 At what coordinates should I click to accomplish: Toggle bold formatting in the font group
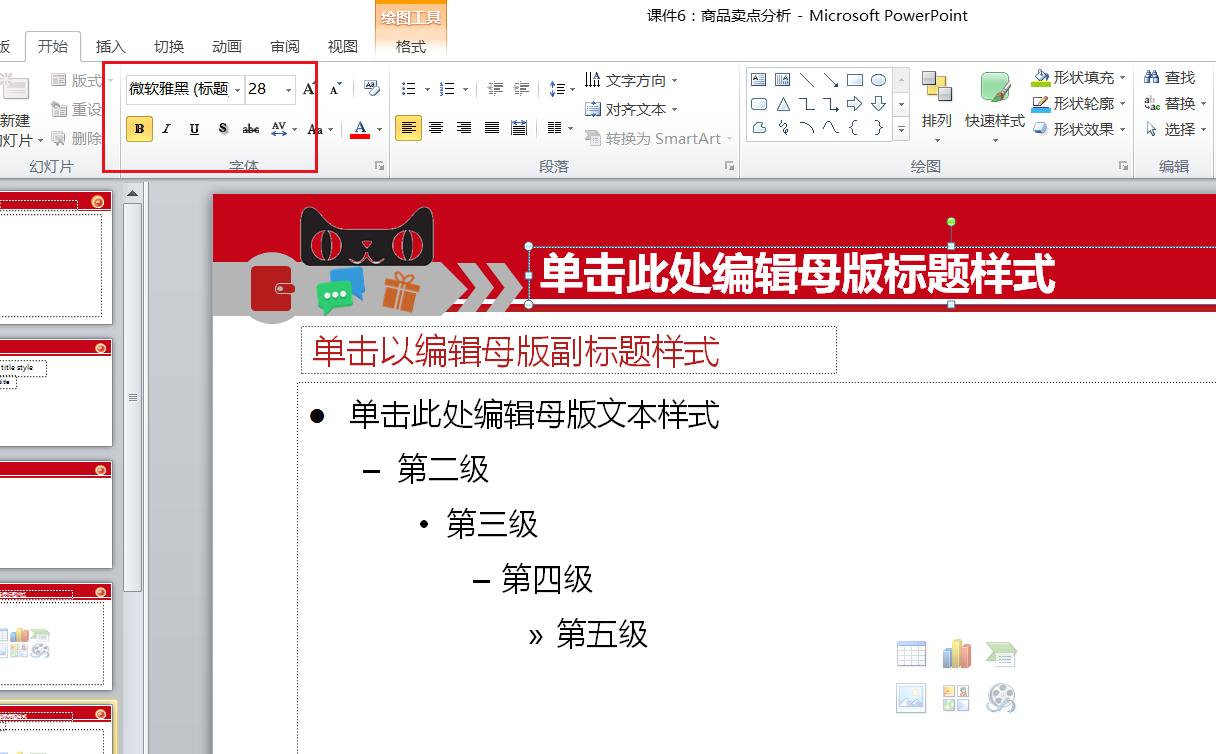coord(139,128)
